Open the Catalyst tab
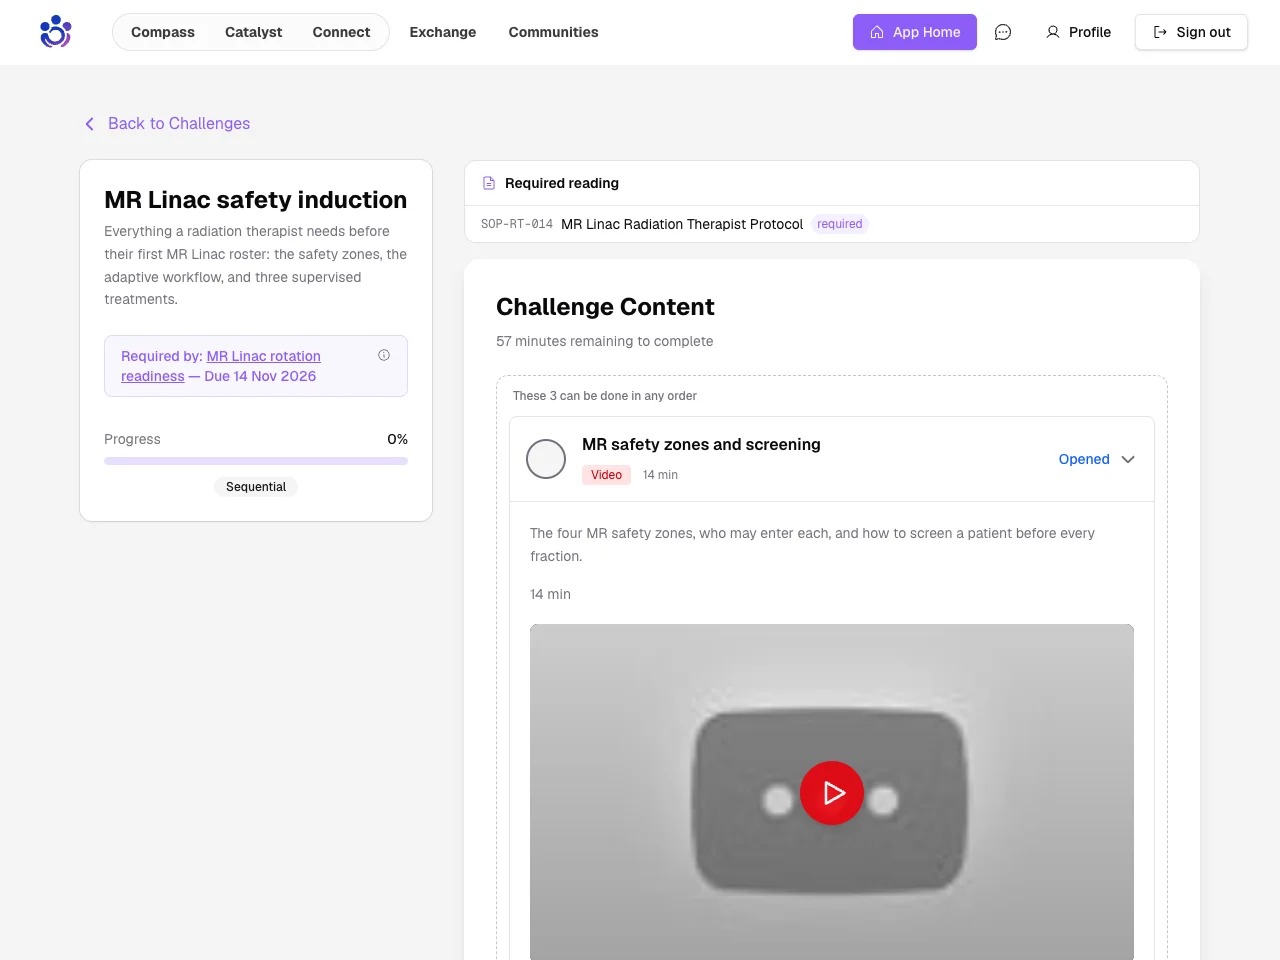Viewport: 1280px width, 960px height. pos(254,32)
